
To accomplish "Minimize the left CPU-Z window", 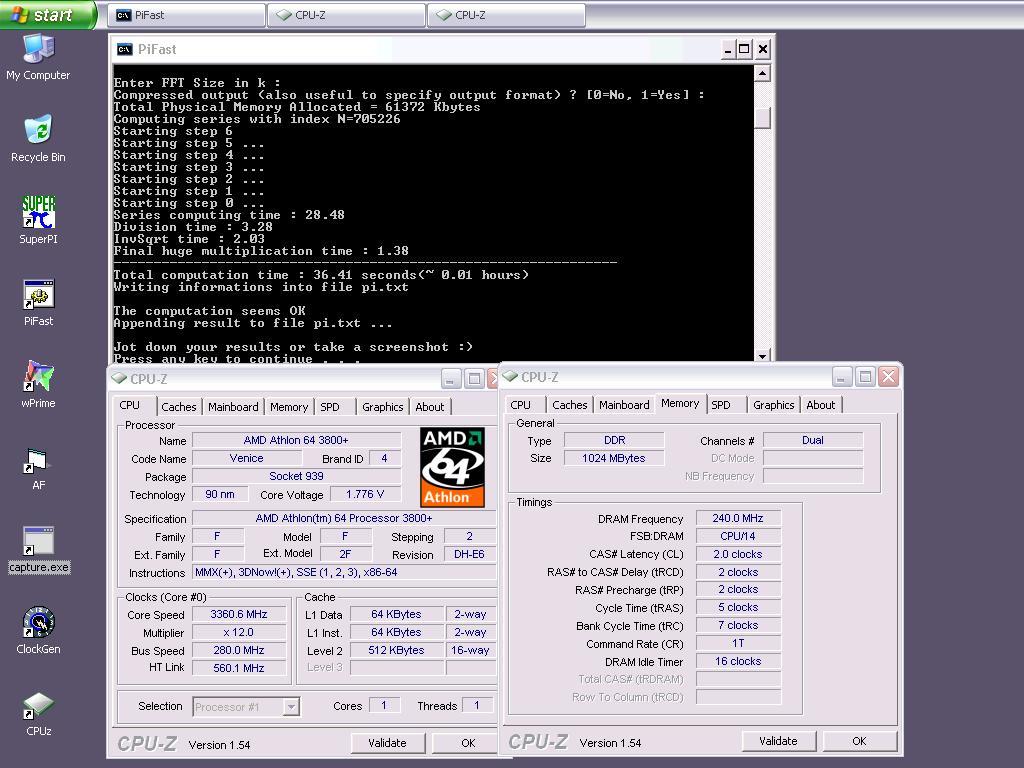I will tap(451, 379).
